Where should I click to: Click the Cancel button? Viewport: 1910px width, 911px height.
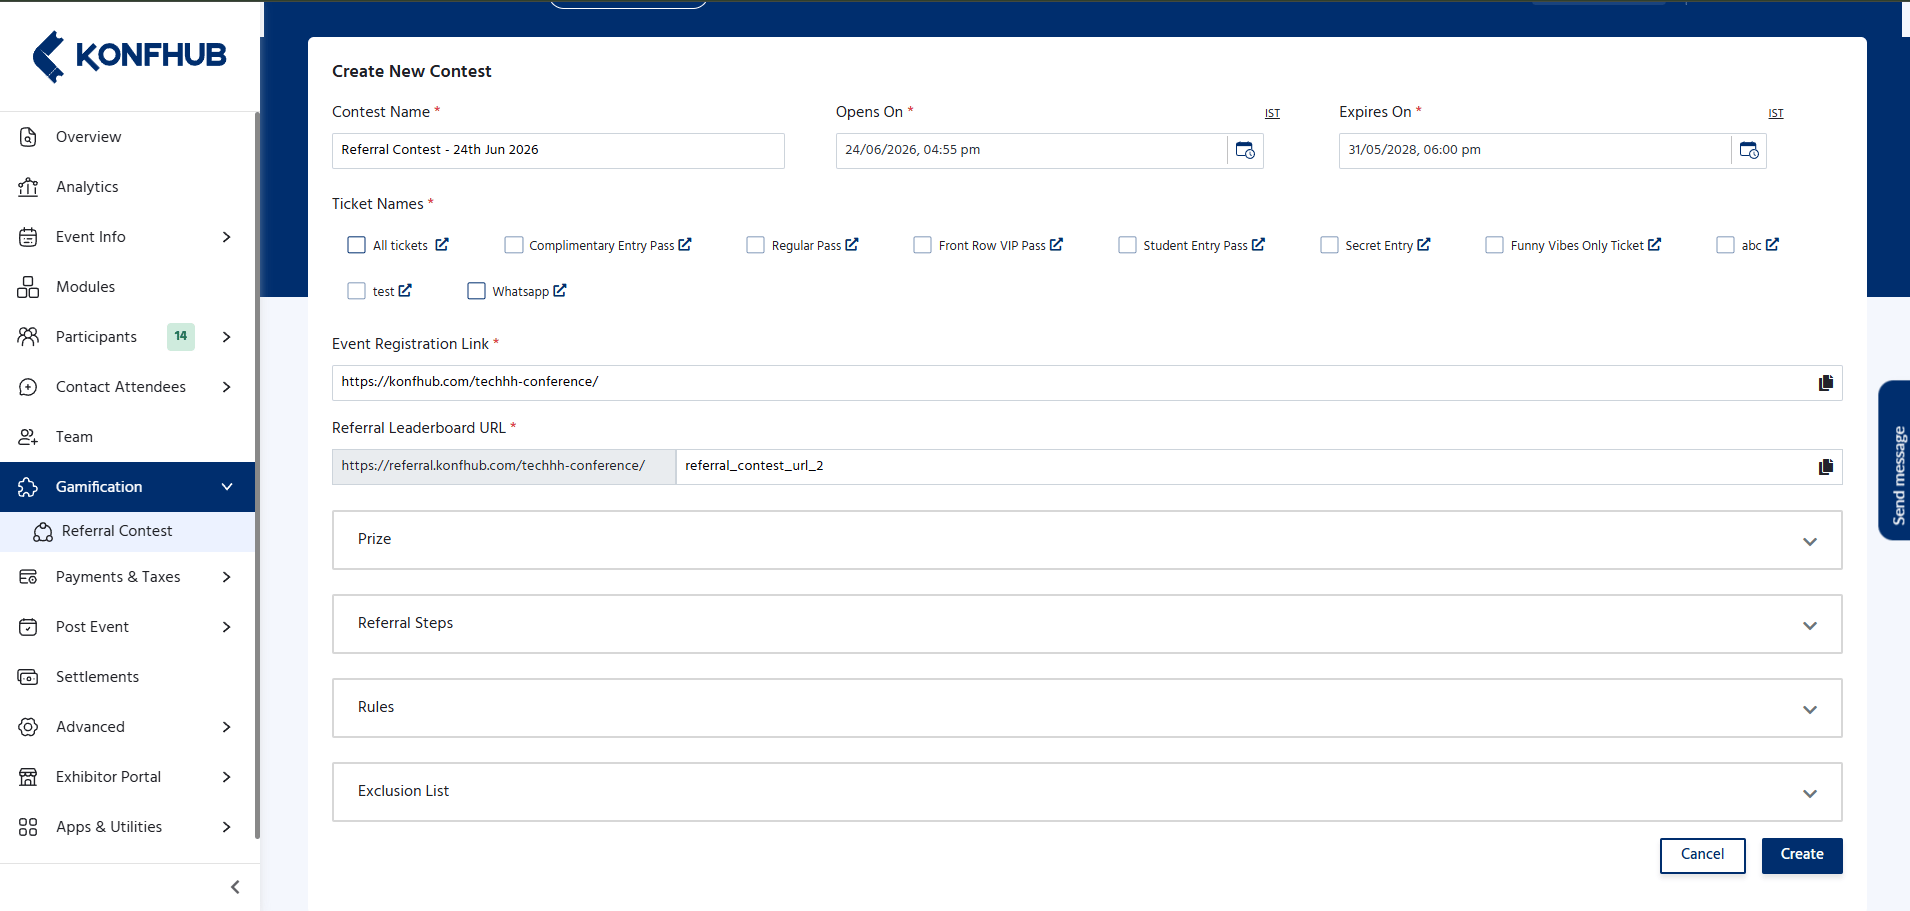(1702, 855)
